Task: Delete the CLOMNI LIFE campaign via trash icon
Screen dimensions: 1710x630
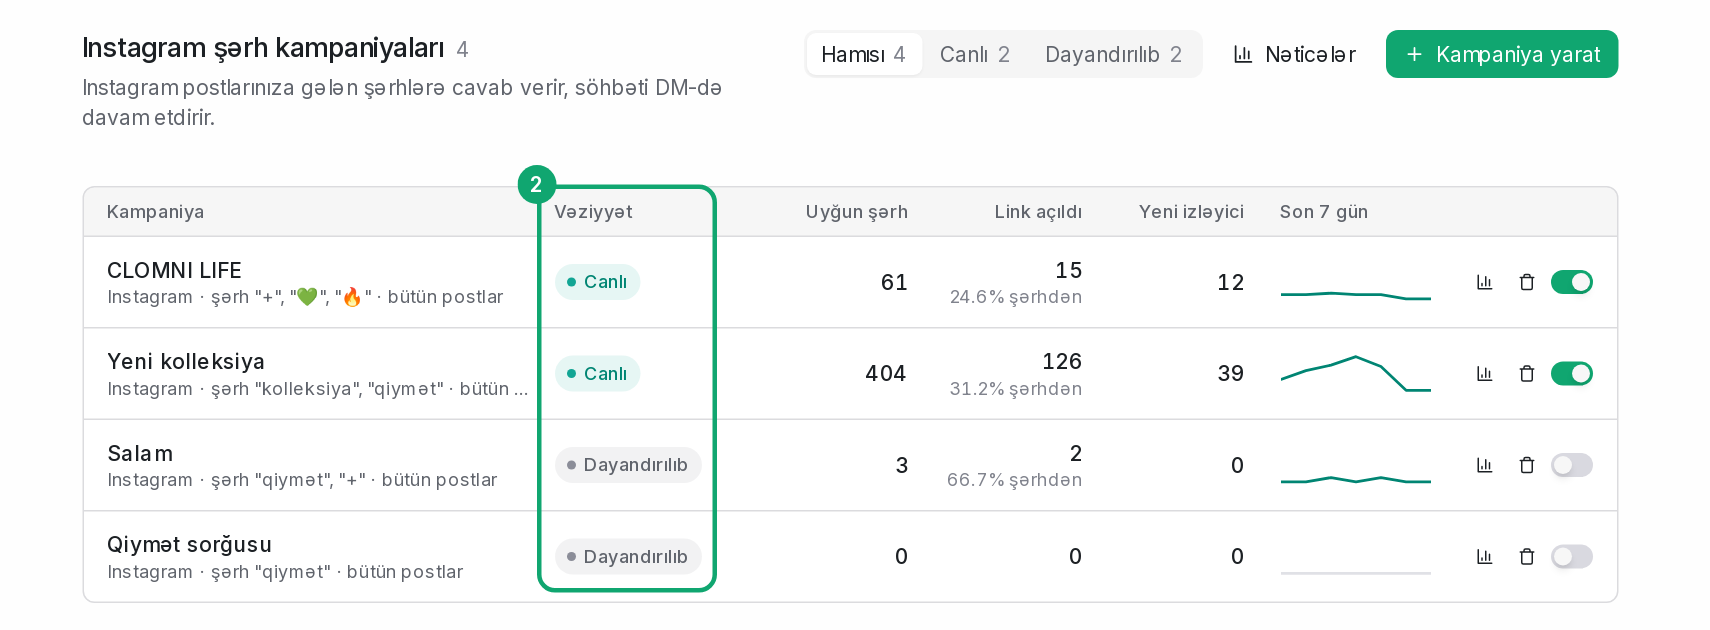Action: pos(1527,282)
